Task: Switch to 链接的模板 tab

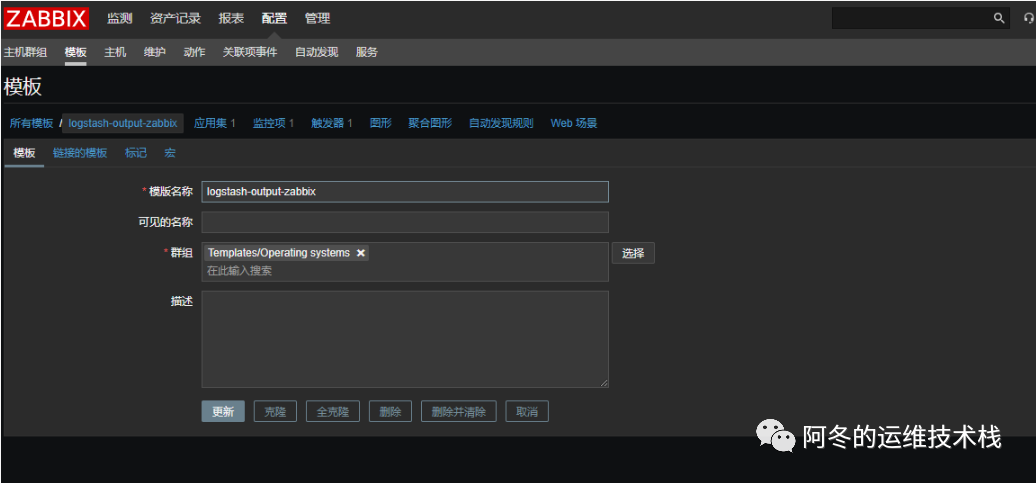Action: tap(80, 153)
